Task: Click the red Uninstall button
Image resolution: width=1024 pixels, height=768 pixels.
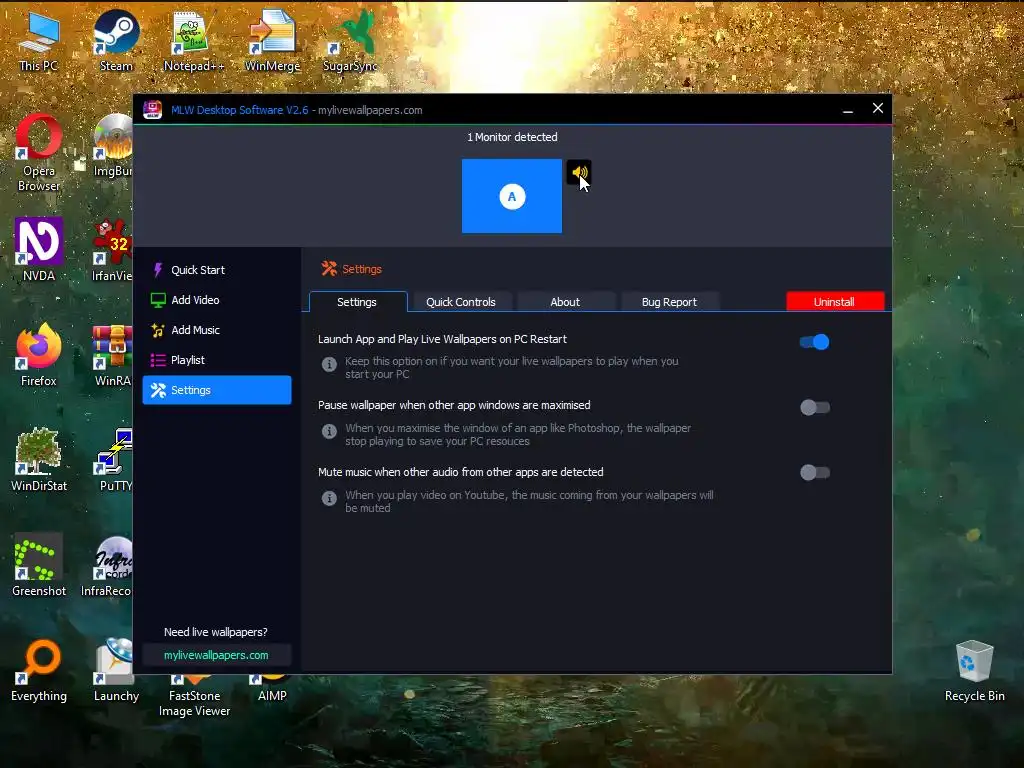Action: pos(835,302)
